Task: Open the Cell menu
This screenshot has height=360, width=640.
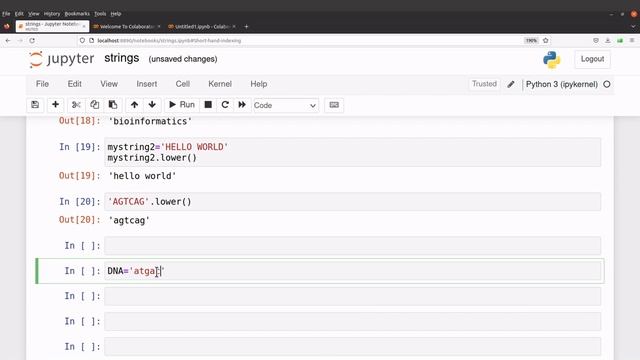Action: [x=182, y=84]
